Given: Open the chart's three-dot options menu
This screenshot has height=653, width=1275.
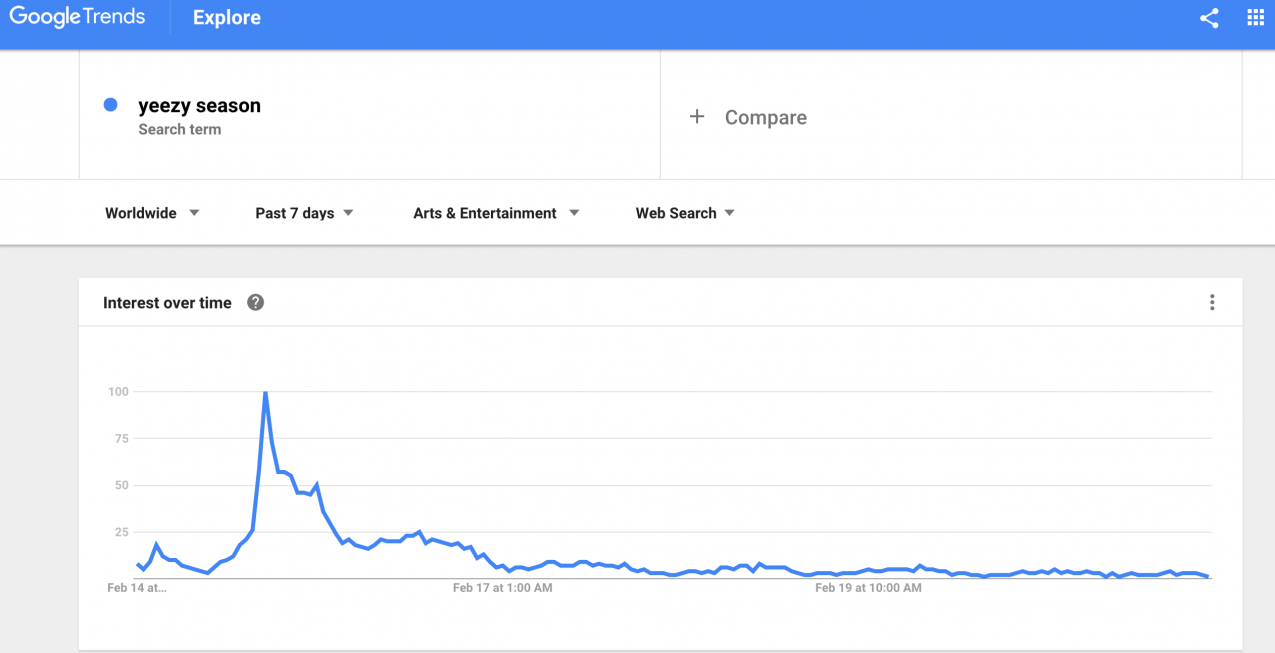Looking at the screenshot, I should coord(1212,302).
